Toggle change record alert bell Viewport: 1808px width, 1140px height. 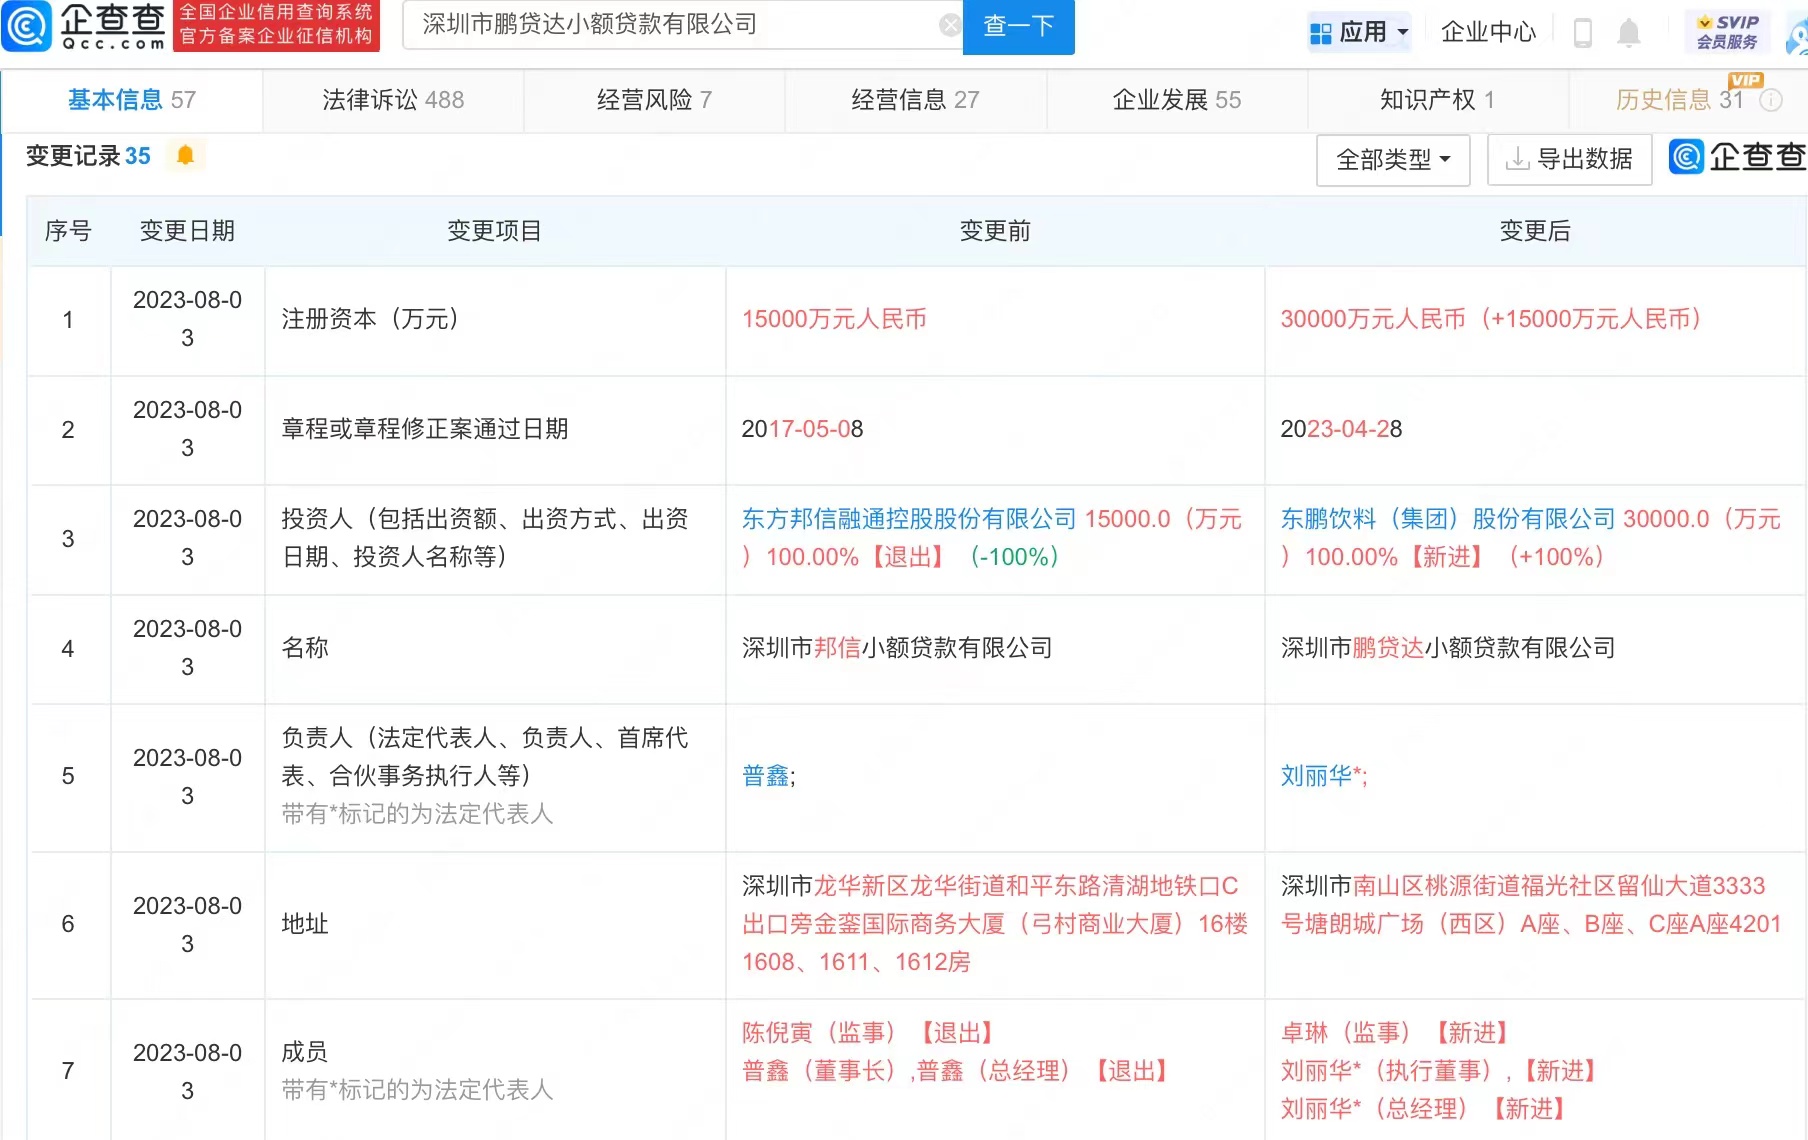(185, 156)
